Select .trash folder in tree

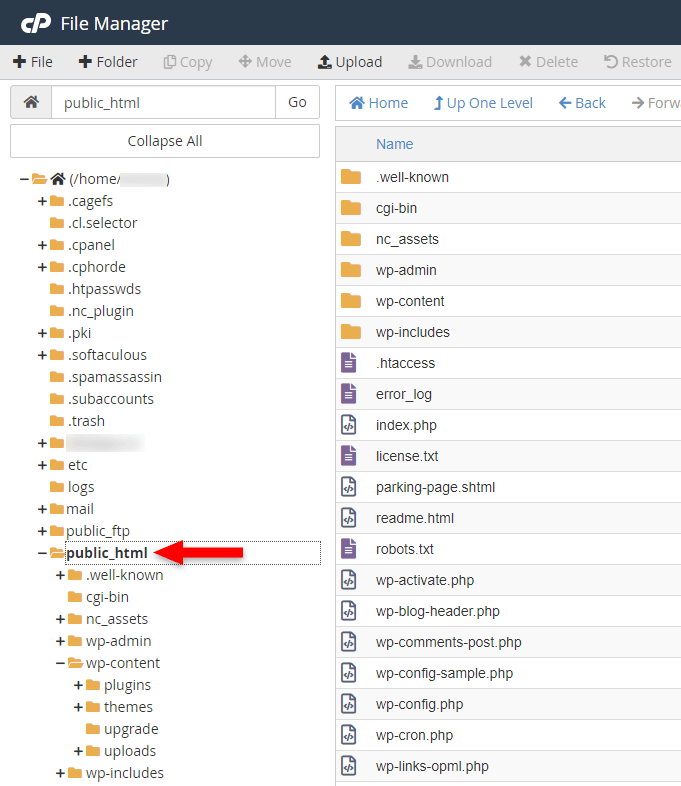pyautogui.click(x=86, y=421)
